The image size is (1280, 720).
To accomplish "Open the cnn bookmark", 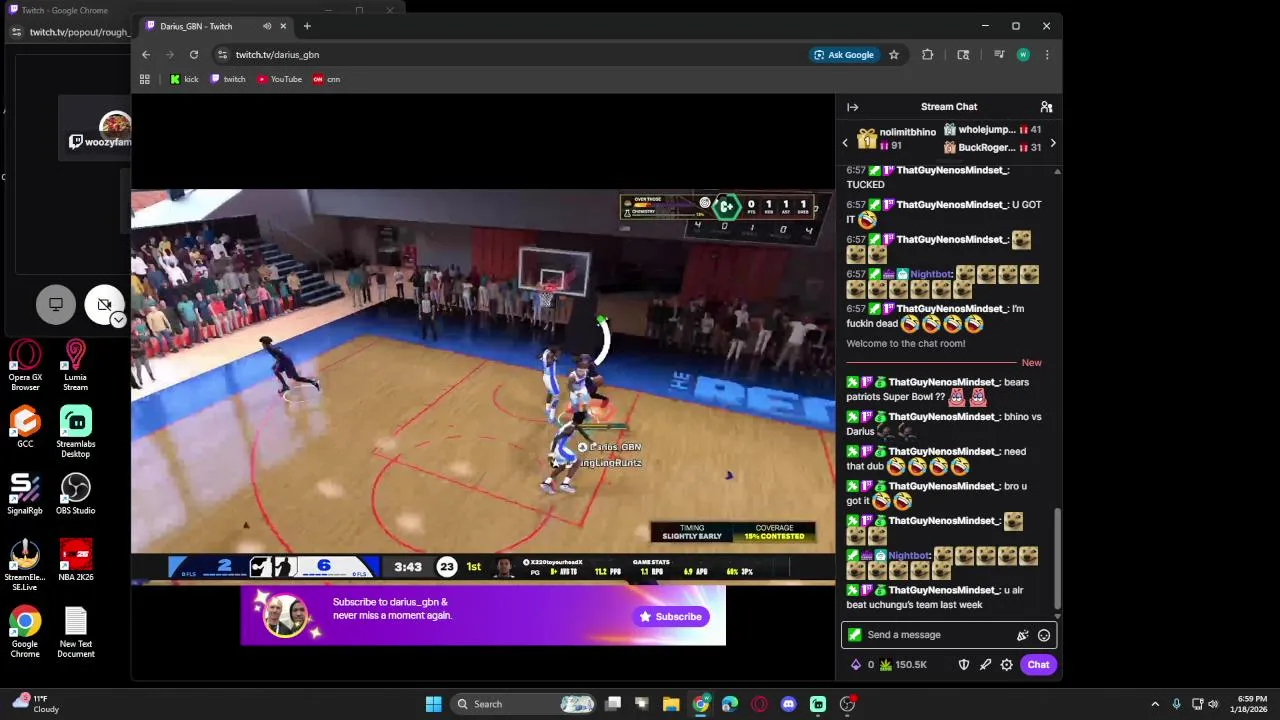I will (326, 79).
